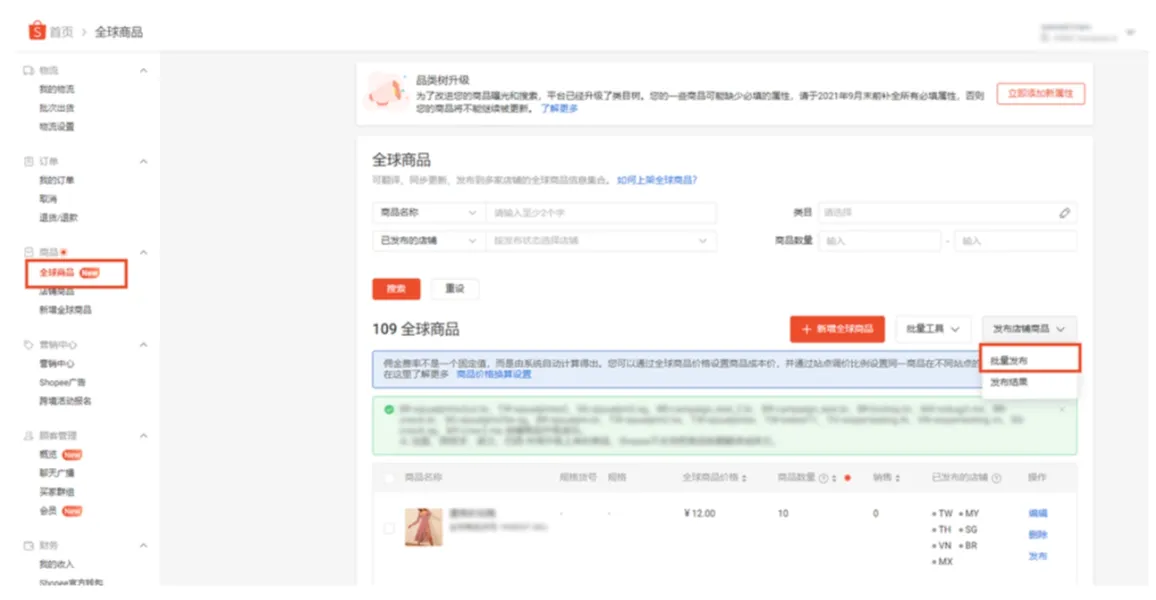This screenshot has height=600, width=1156.
Task: Collapse the 物流 sidebar section
Action: coord(142,69)
